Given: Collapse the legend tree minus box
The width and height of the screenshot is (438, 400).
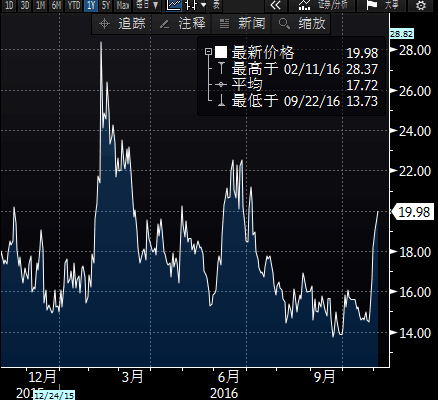Looking at the screenshot, I should point(209,52).
